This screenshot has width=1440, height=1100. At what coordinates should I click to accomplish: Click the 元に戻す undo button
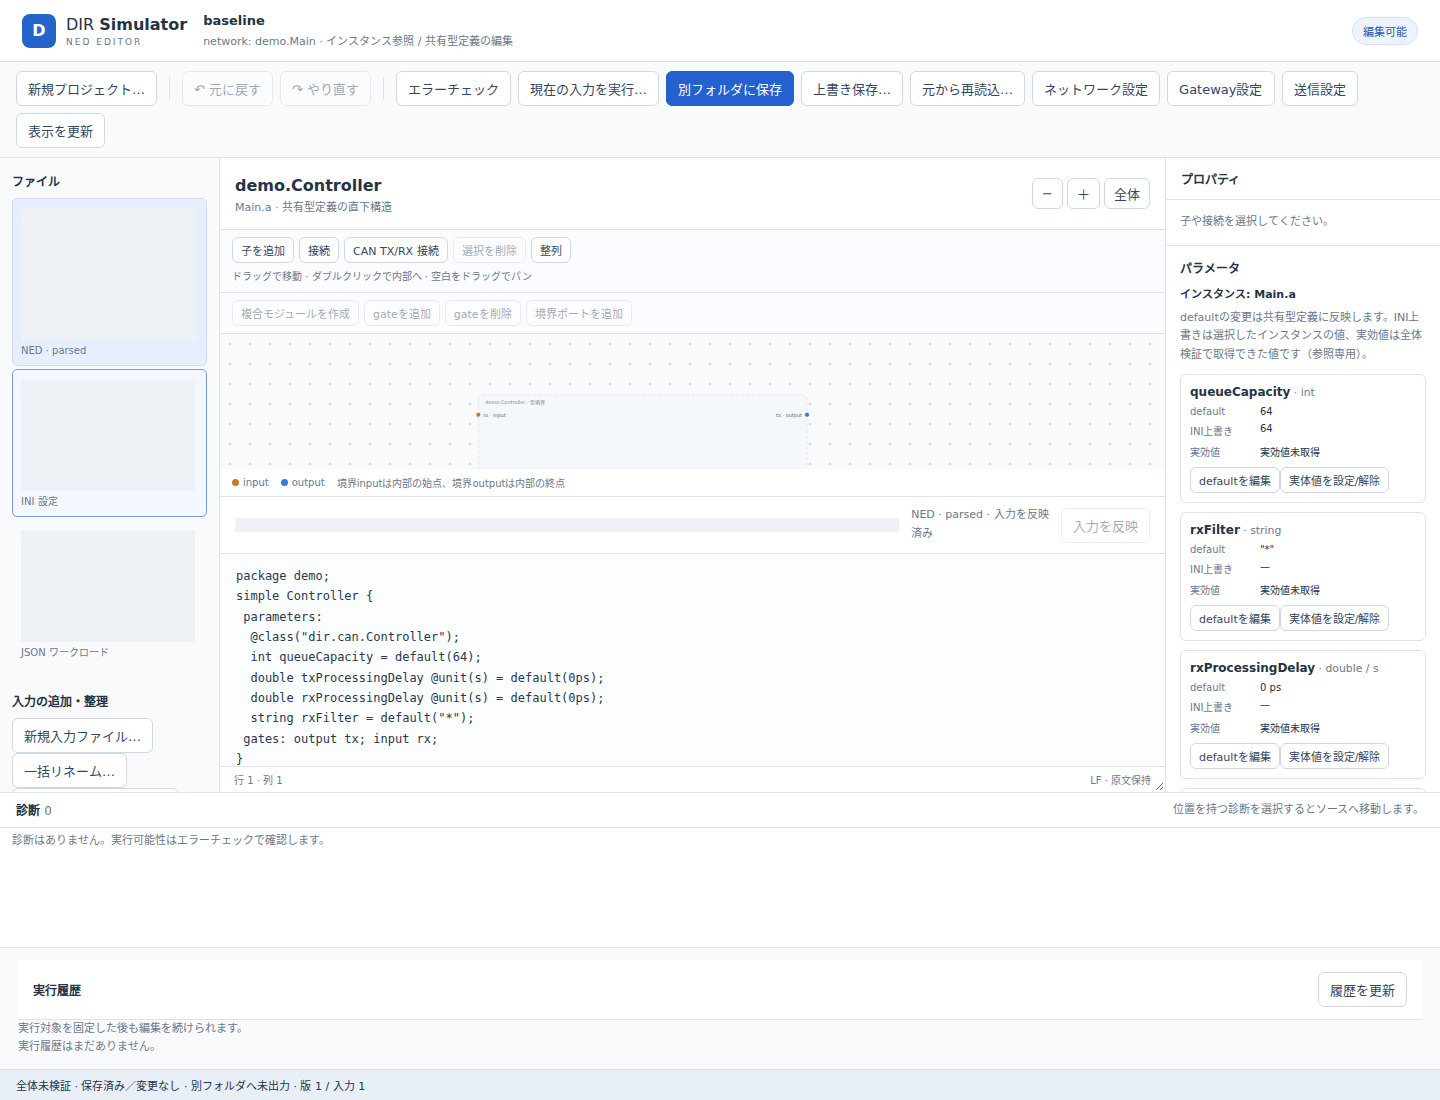pos(227,89)
